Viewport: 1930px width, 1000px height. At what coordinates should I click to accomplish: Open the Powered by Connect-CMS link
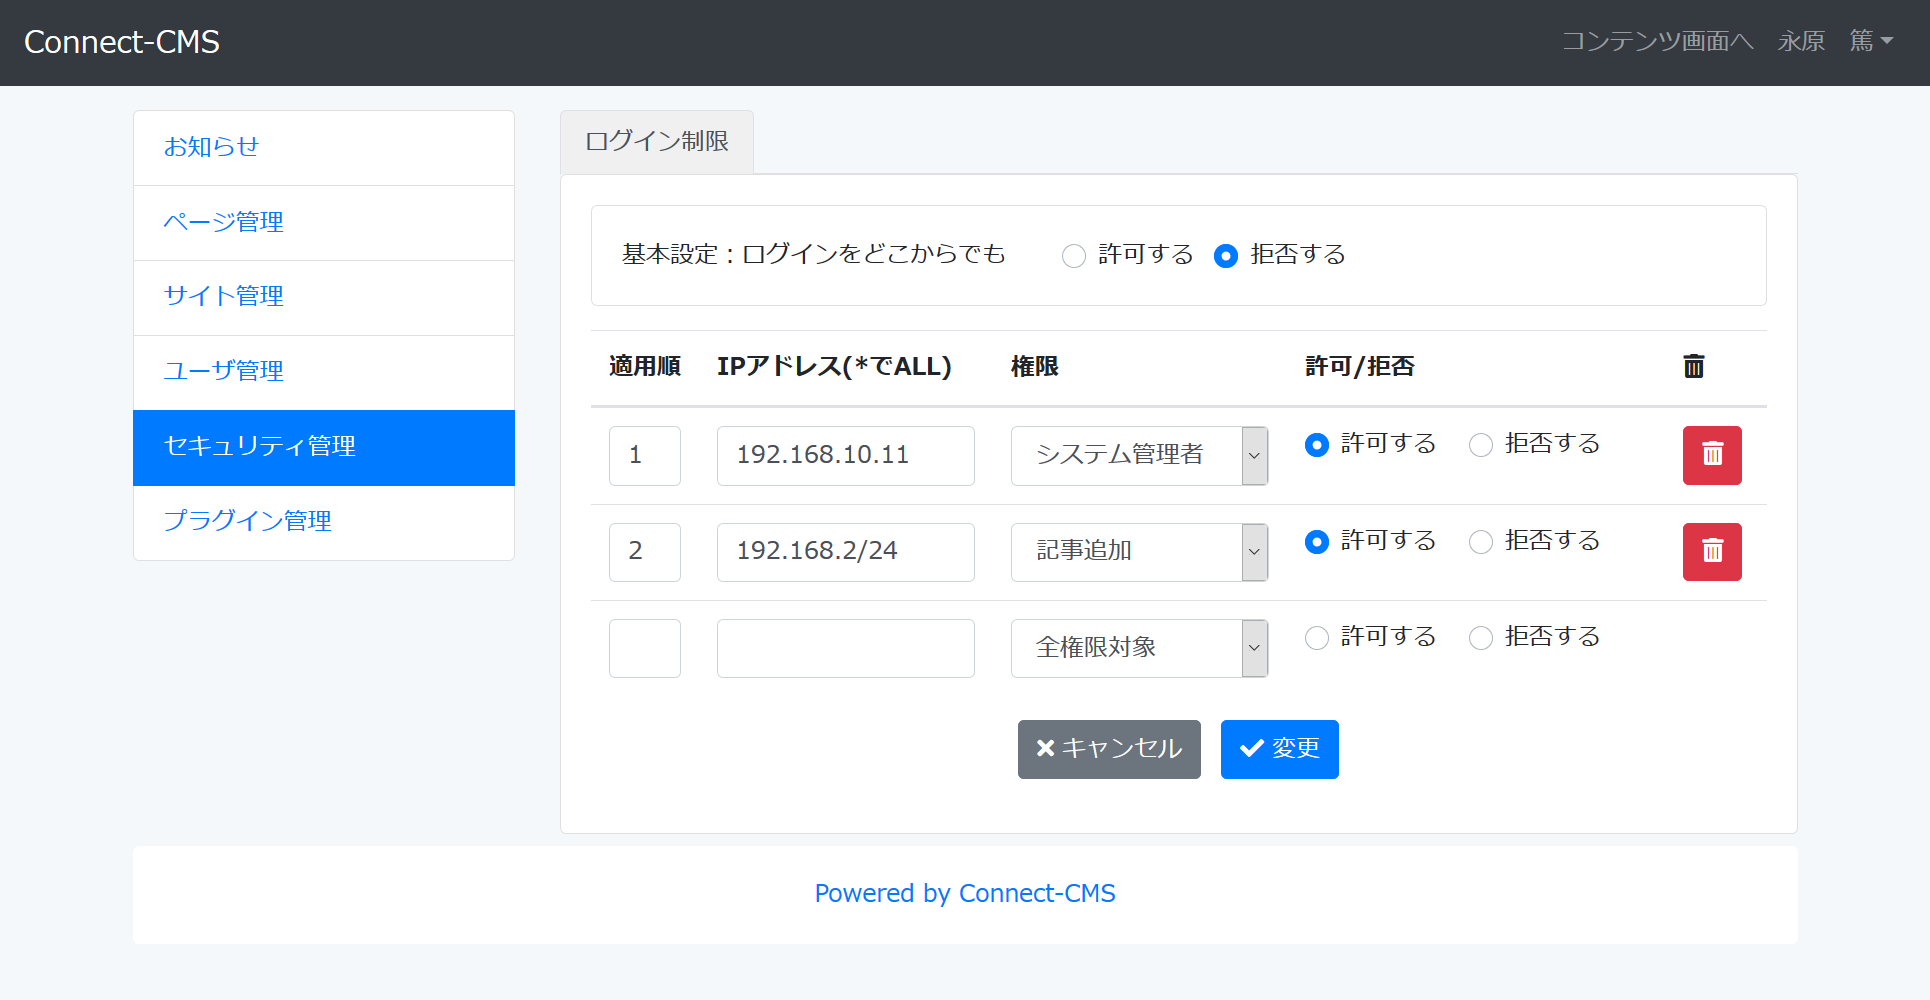coord(964,893)
